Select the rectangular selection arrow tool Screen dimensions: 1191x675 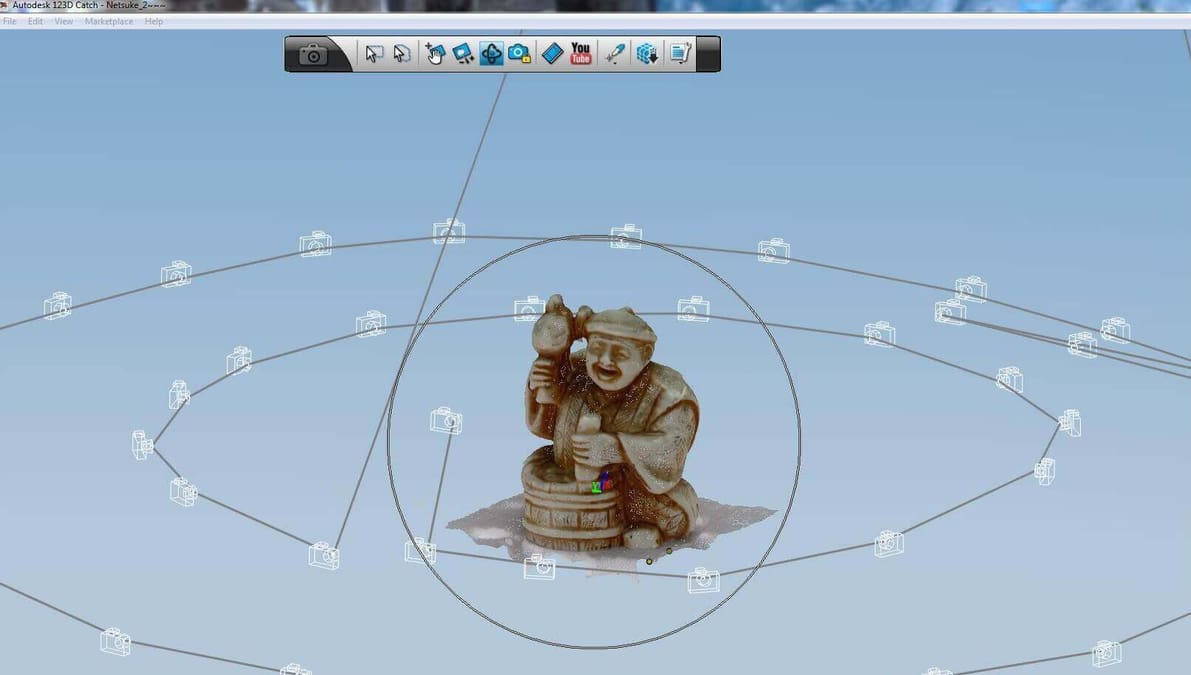pyautogui.click(x=374, y=53)
